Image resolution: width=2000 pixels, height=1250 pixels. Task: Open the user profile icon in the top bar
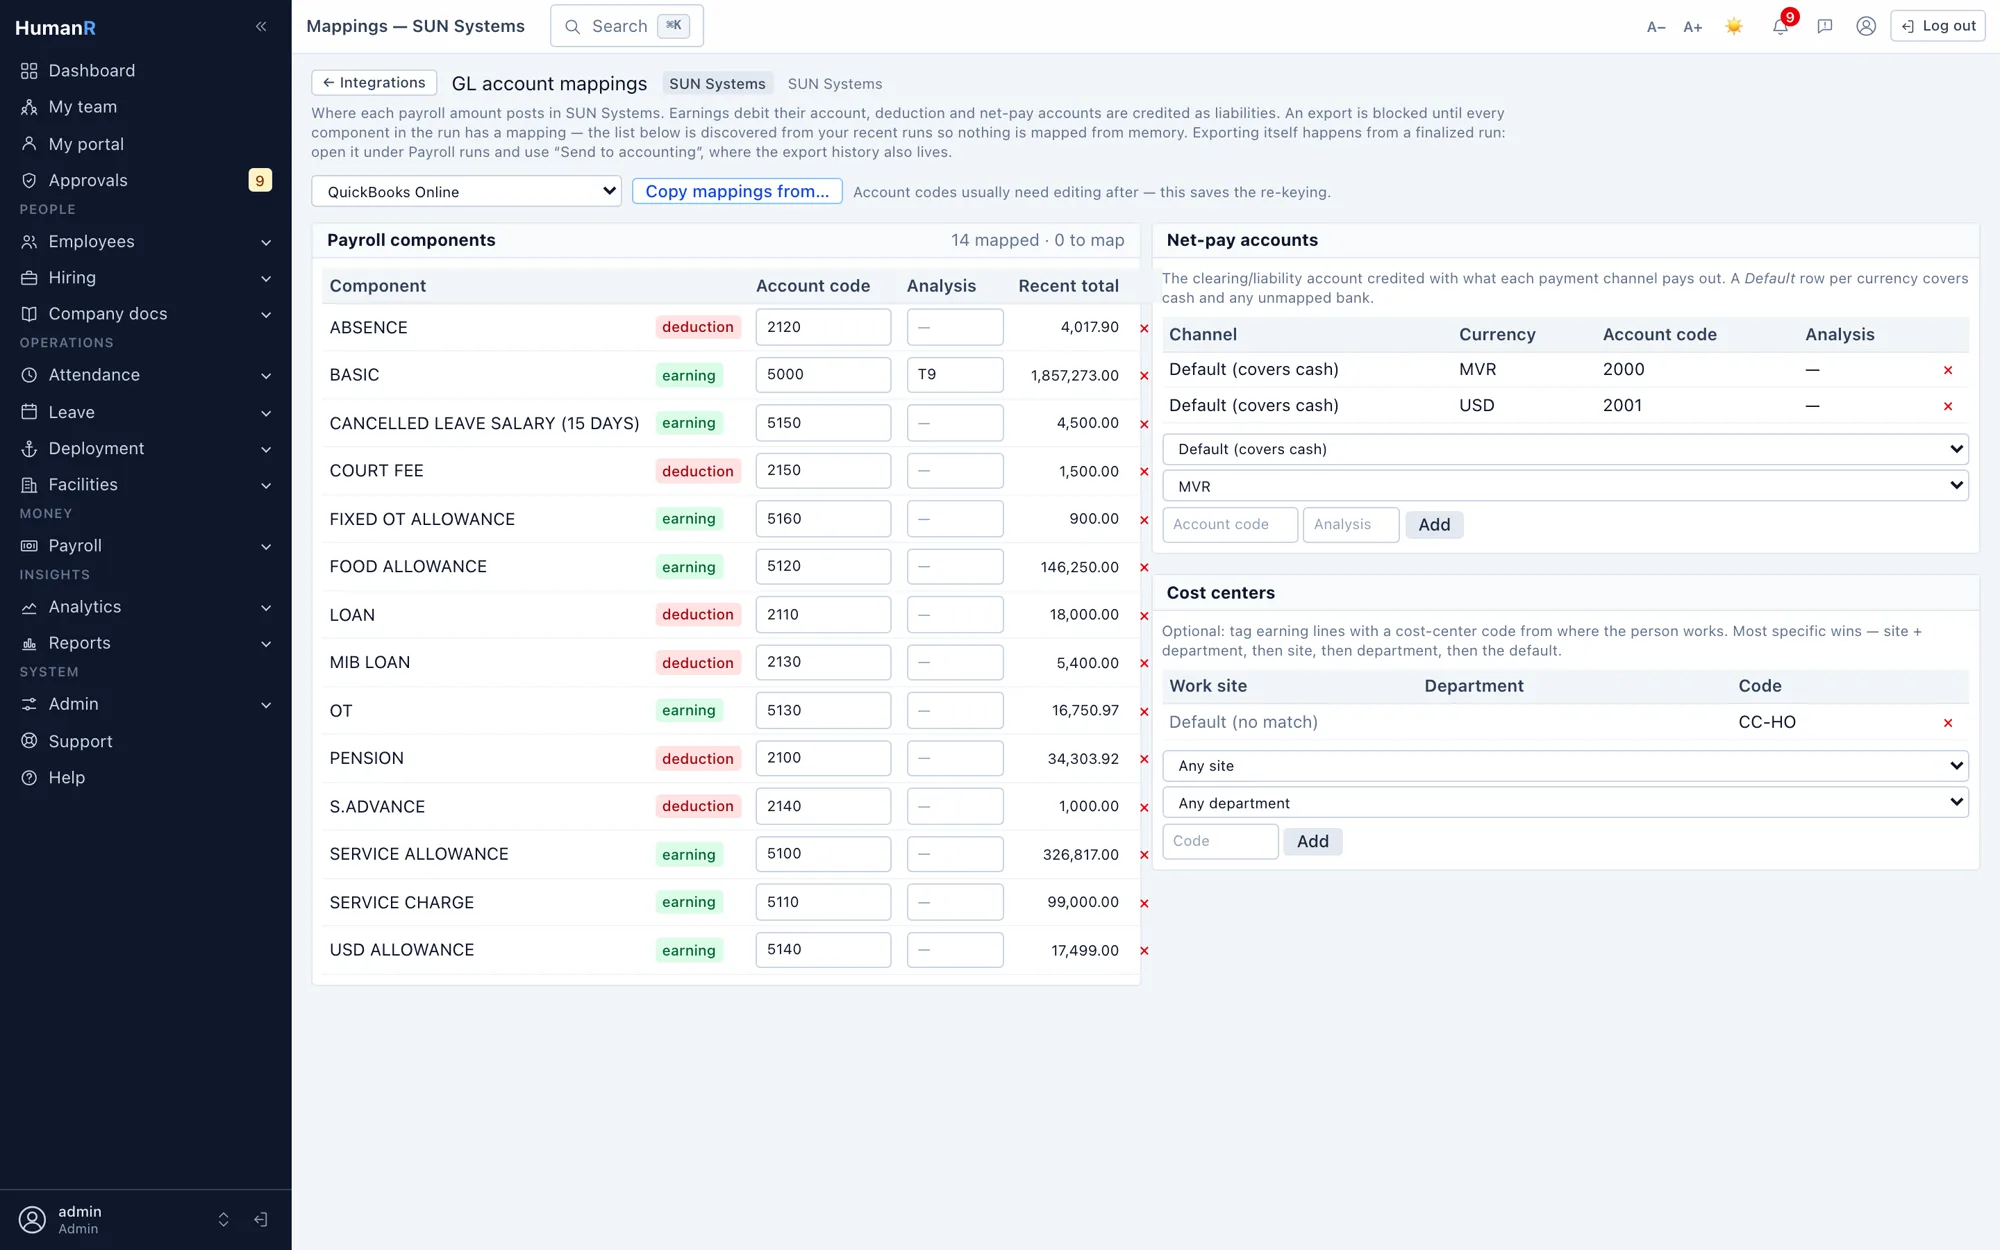click(1866, 27)
